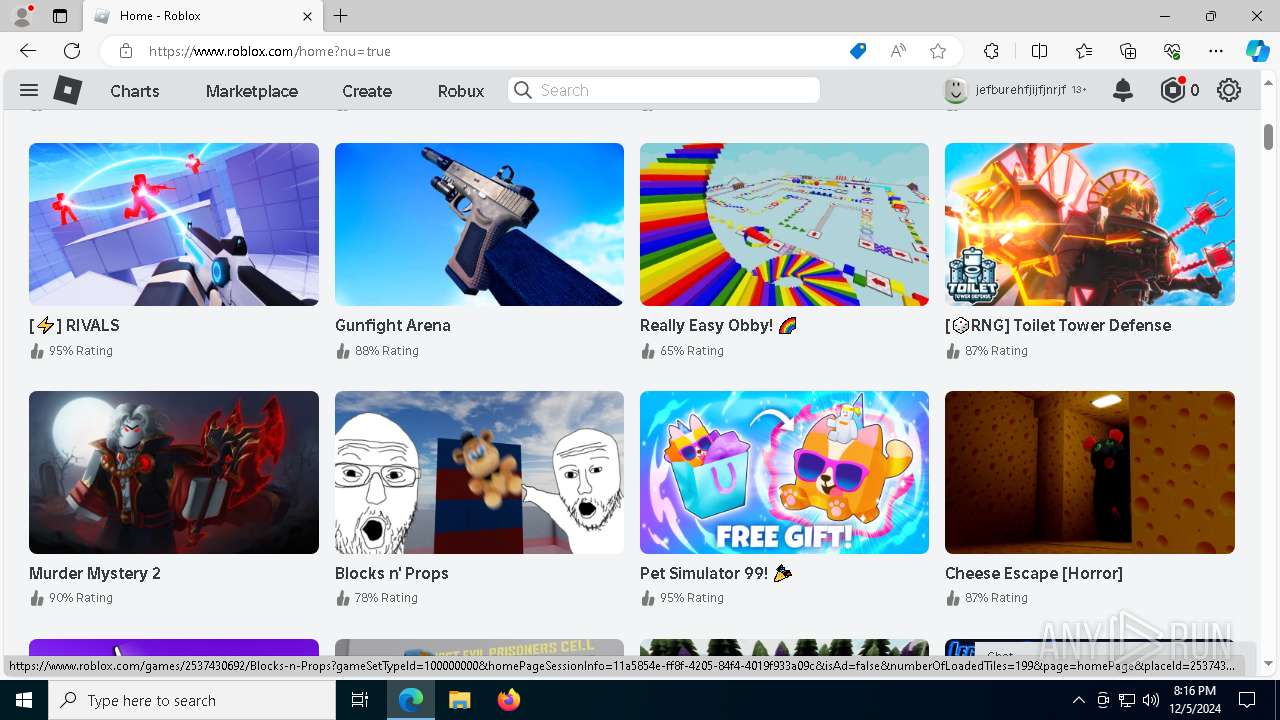Open browser Extensions puzzle icon

tap(991, 51)
